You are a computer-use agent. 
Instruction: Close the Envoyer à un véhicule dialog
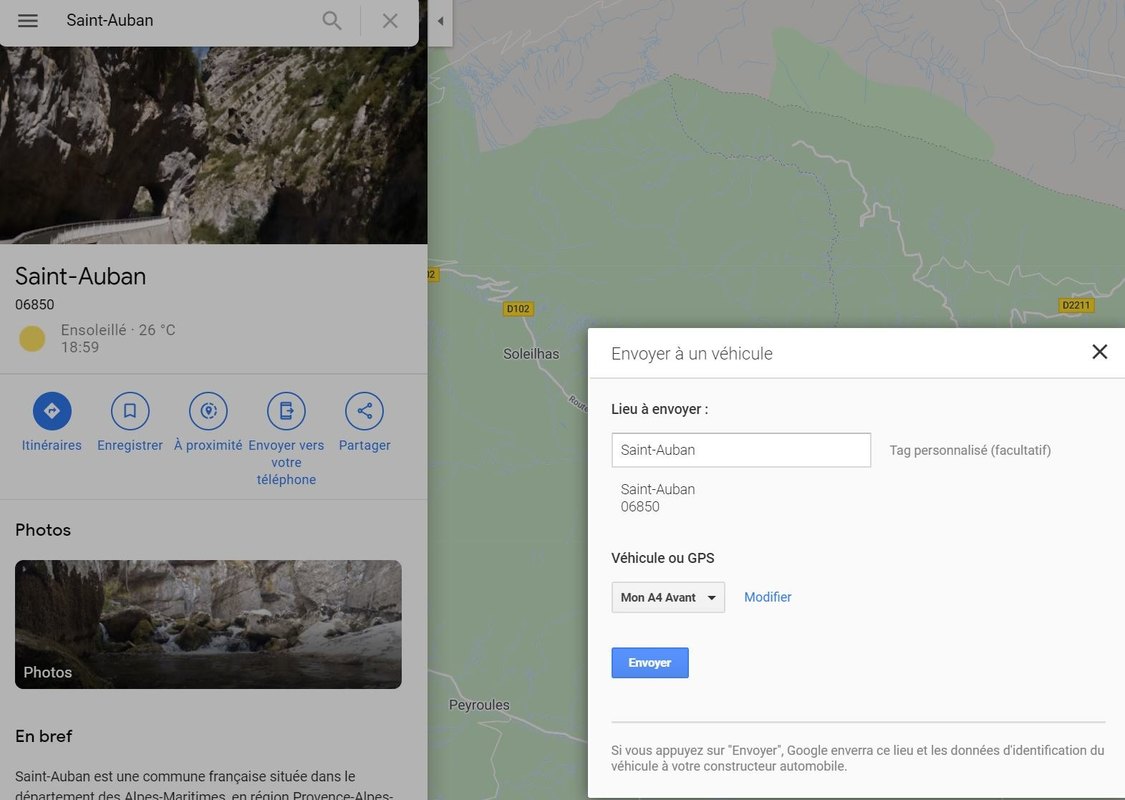point(1099,352)
